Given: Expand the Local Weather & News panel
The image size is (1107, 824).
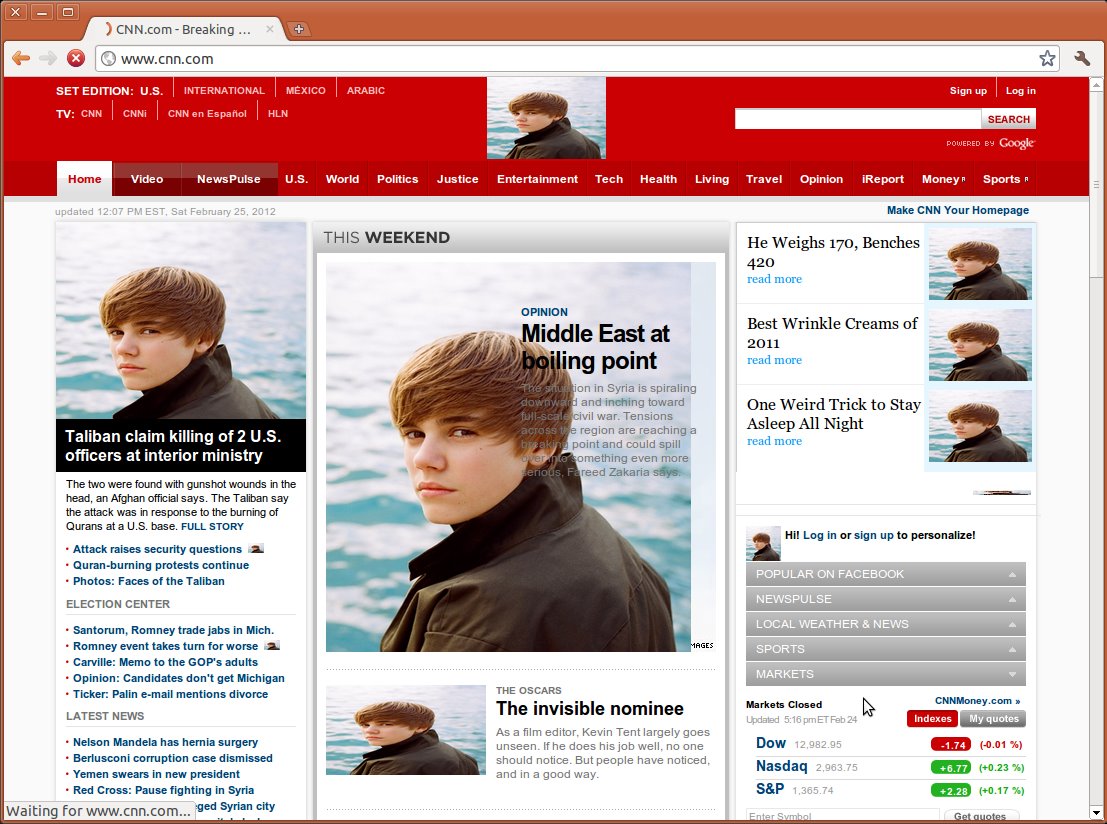Looking at the screenshot, I should coord(885,624).
